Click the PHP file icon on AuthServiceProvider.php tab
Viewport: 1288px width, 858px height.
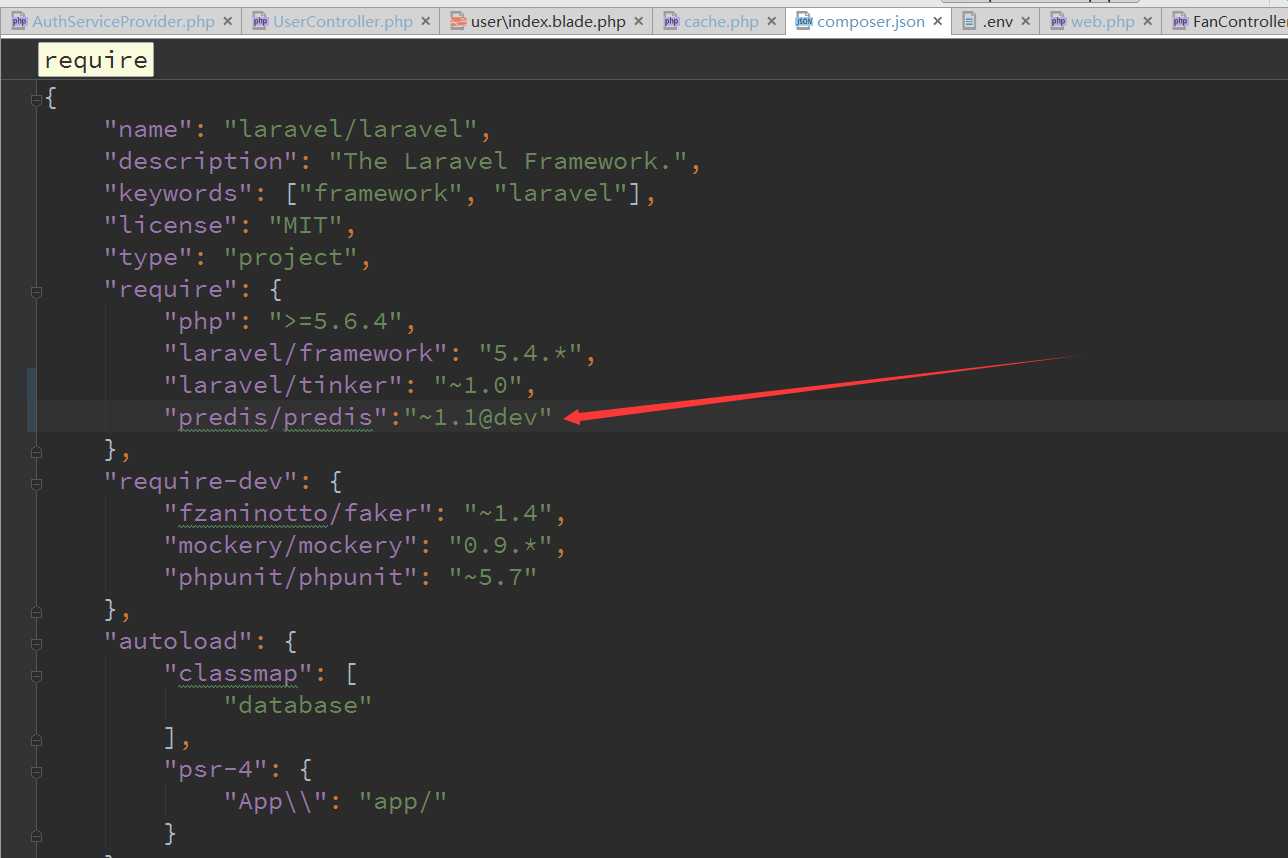(x=20, y=21)
